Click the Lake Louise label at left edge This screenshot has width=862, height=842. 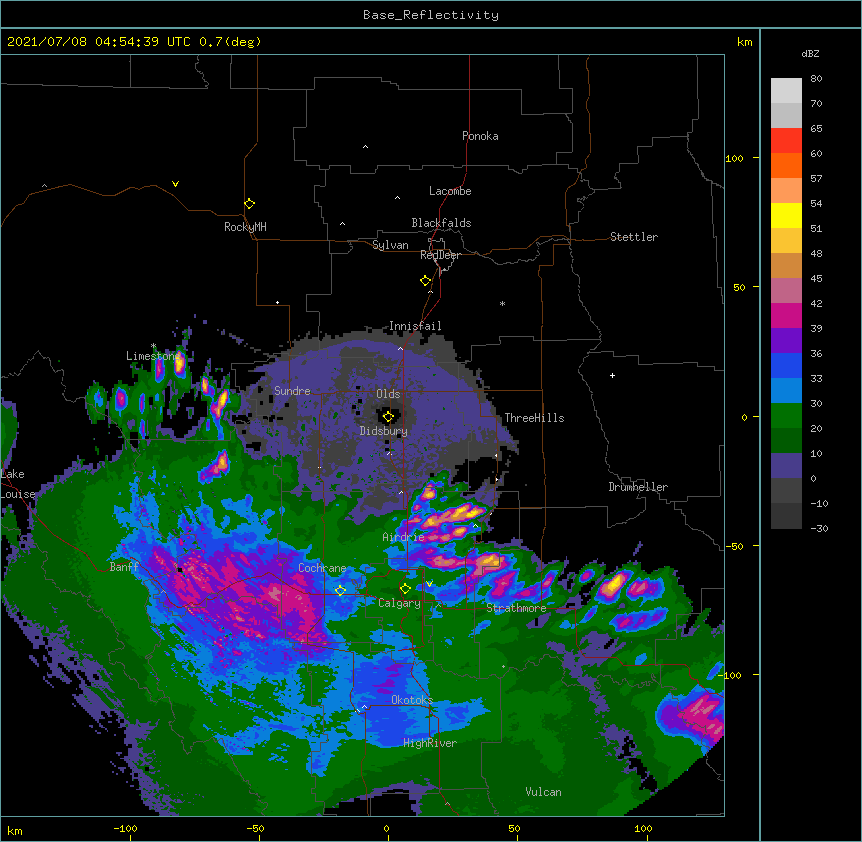click(18, 484)
